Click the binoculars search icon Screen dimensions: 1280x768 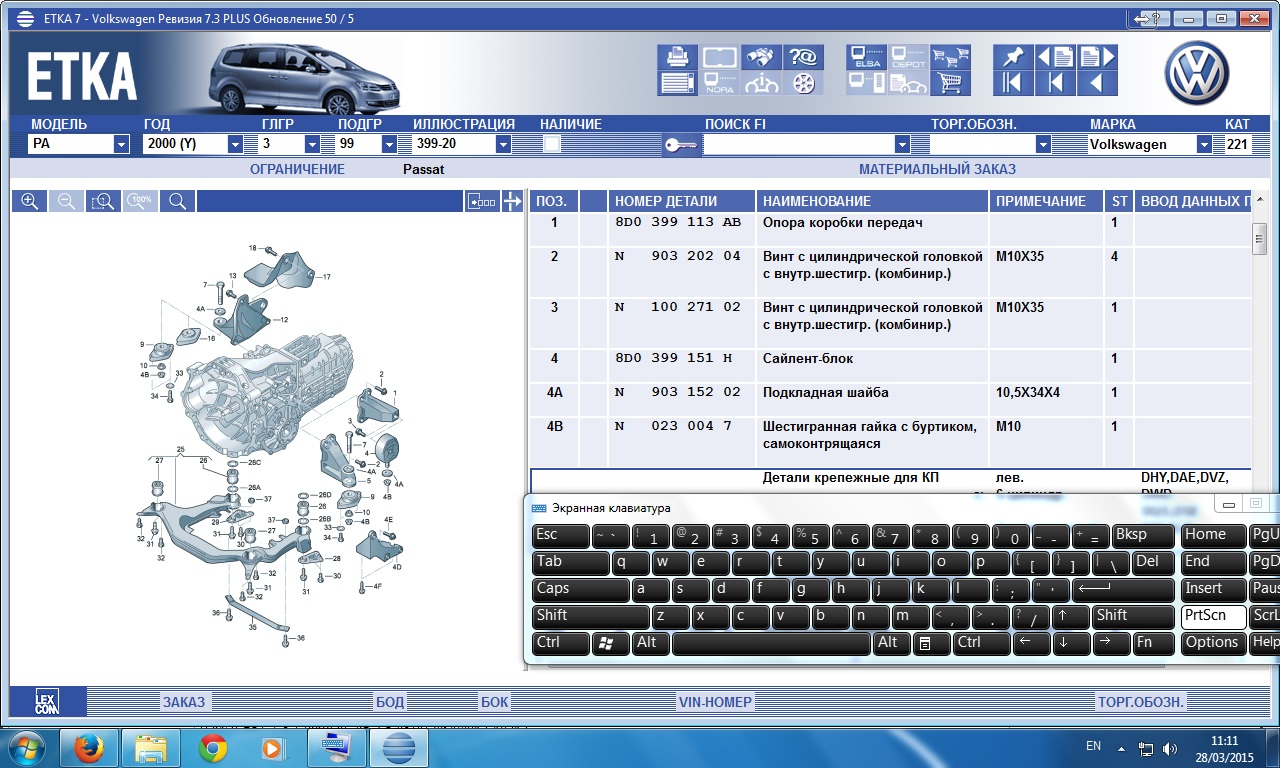point(762,57)
